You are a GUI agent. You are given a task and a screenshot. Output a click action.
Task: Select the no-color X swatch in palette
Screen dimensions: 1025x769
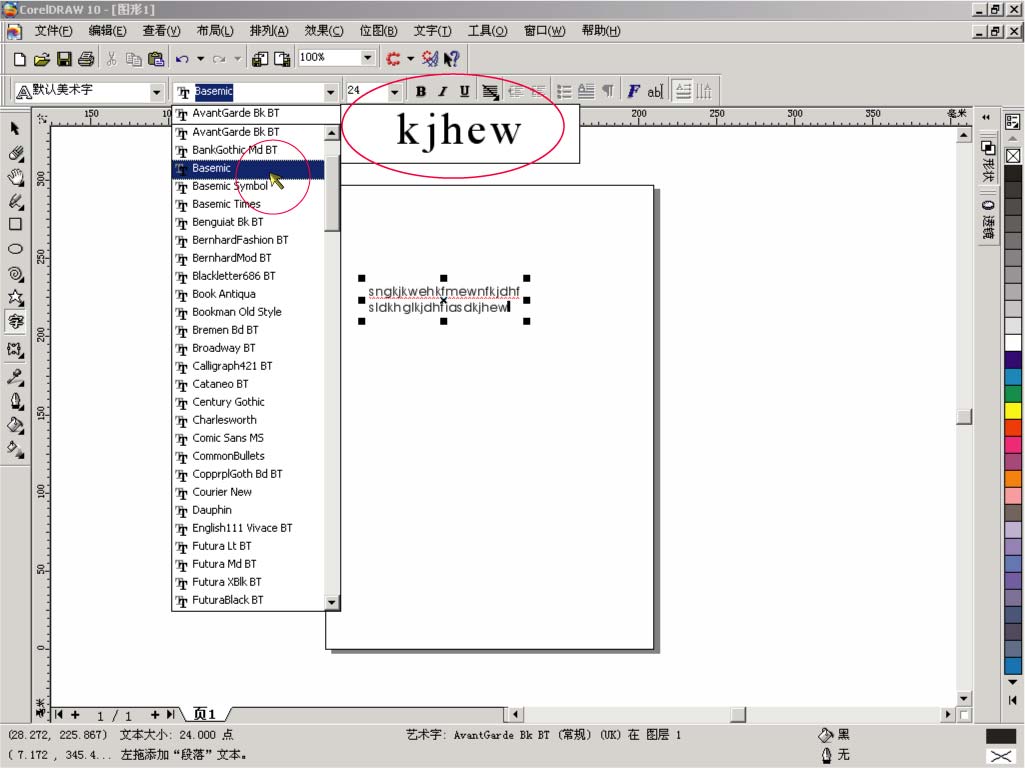[1013, 156]
